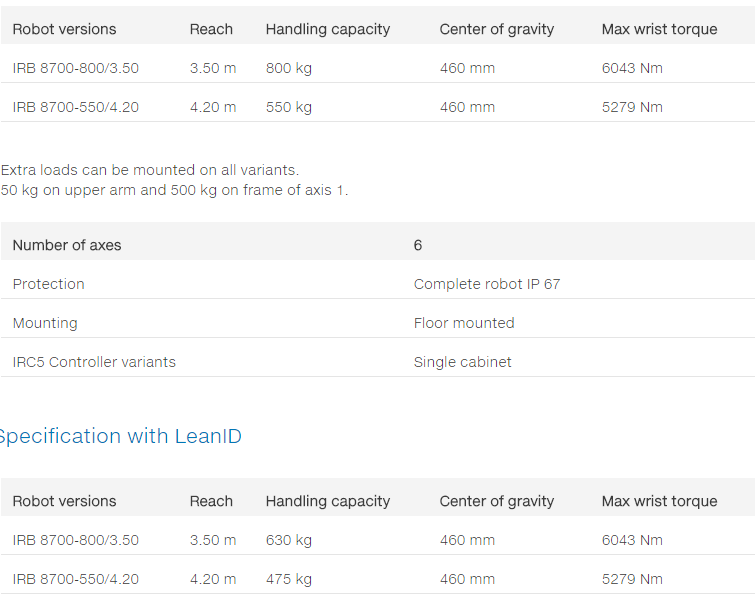Image resolution: width=755 pixels, height=614 pixels.
Task: Select 'IRB 8700-550/4.20' in the top table
Action: tap(76, 107)
